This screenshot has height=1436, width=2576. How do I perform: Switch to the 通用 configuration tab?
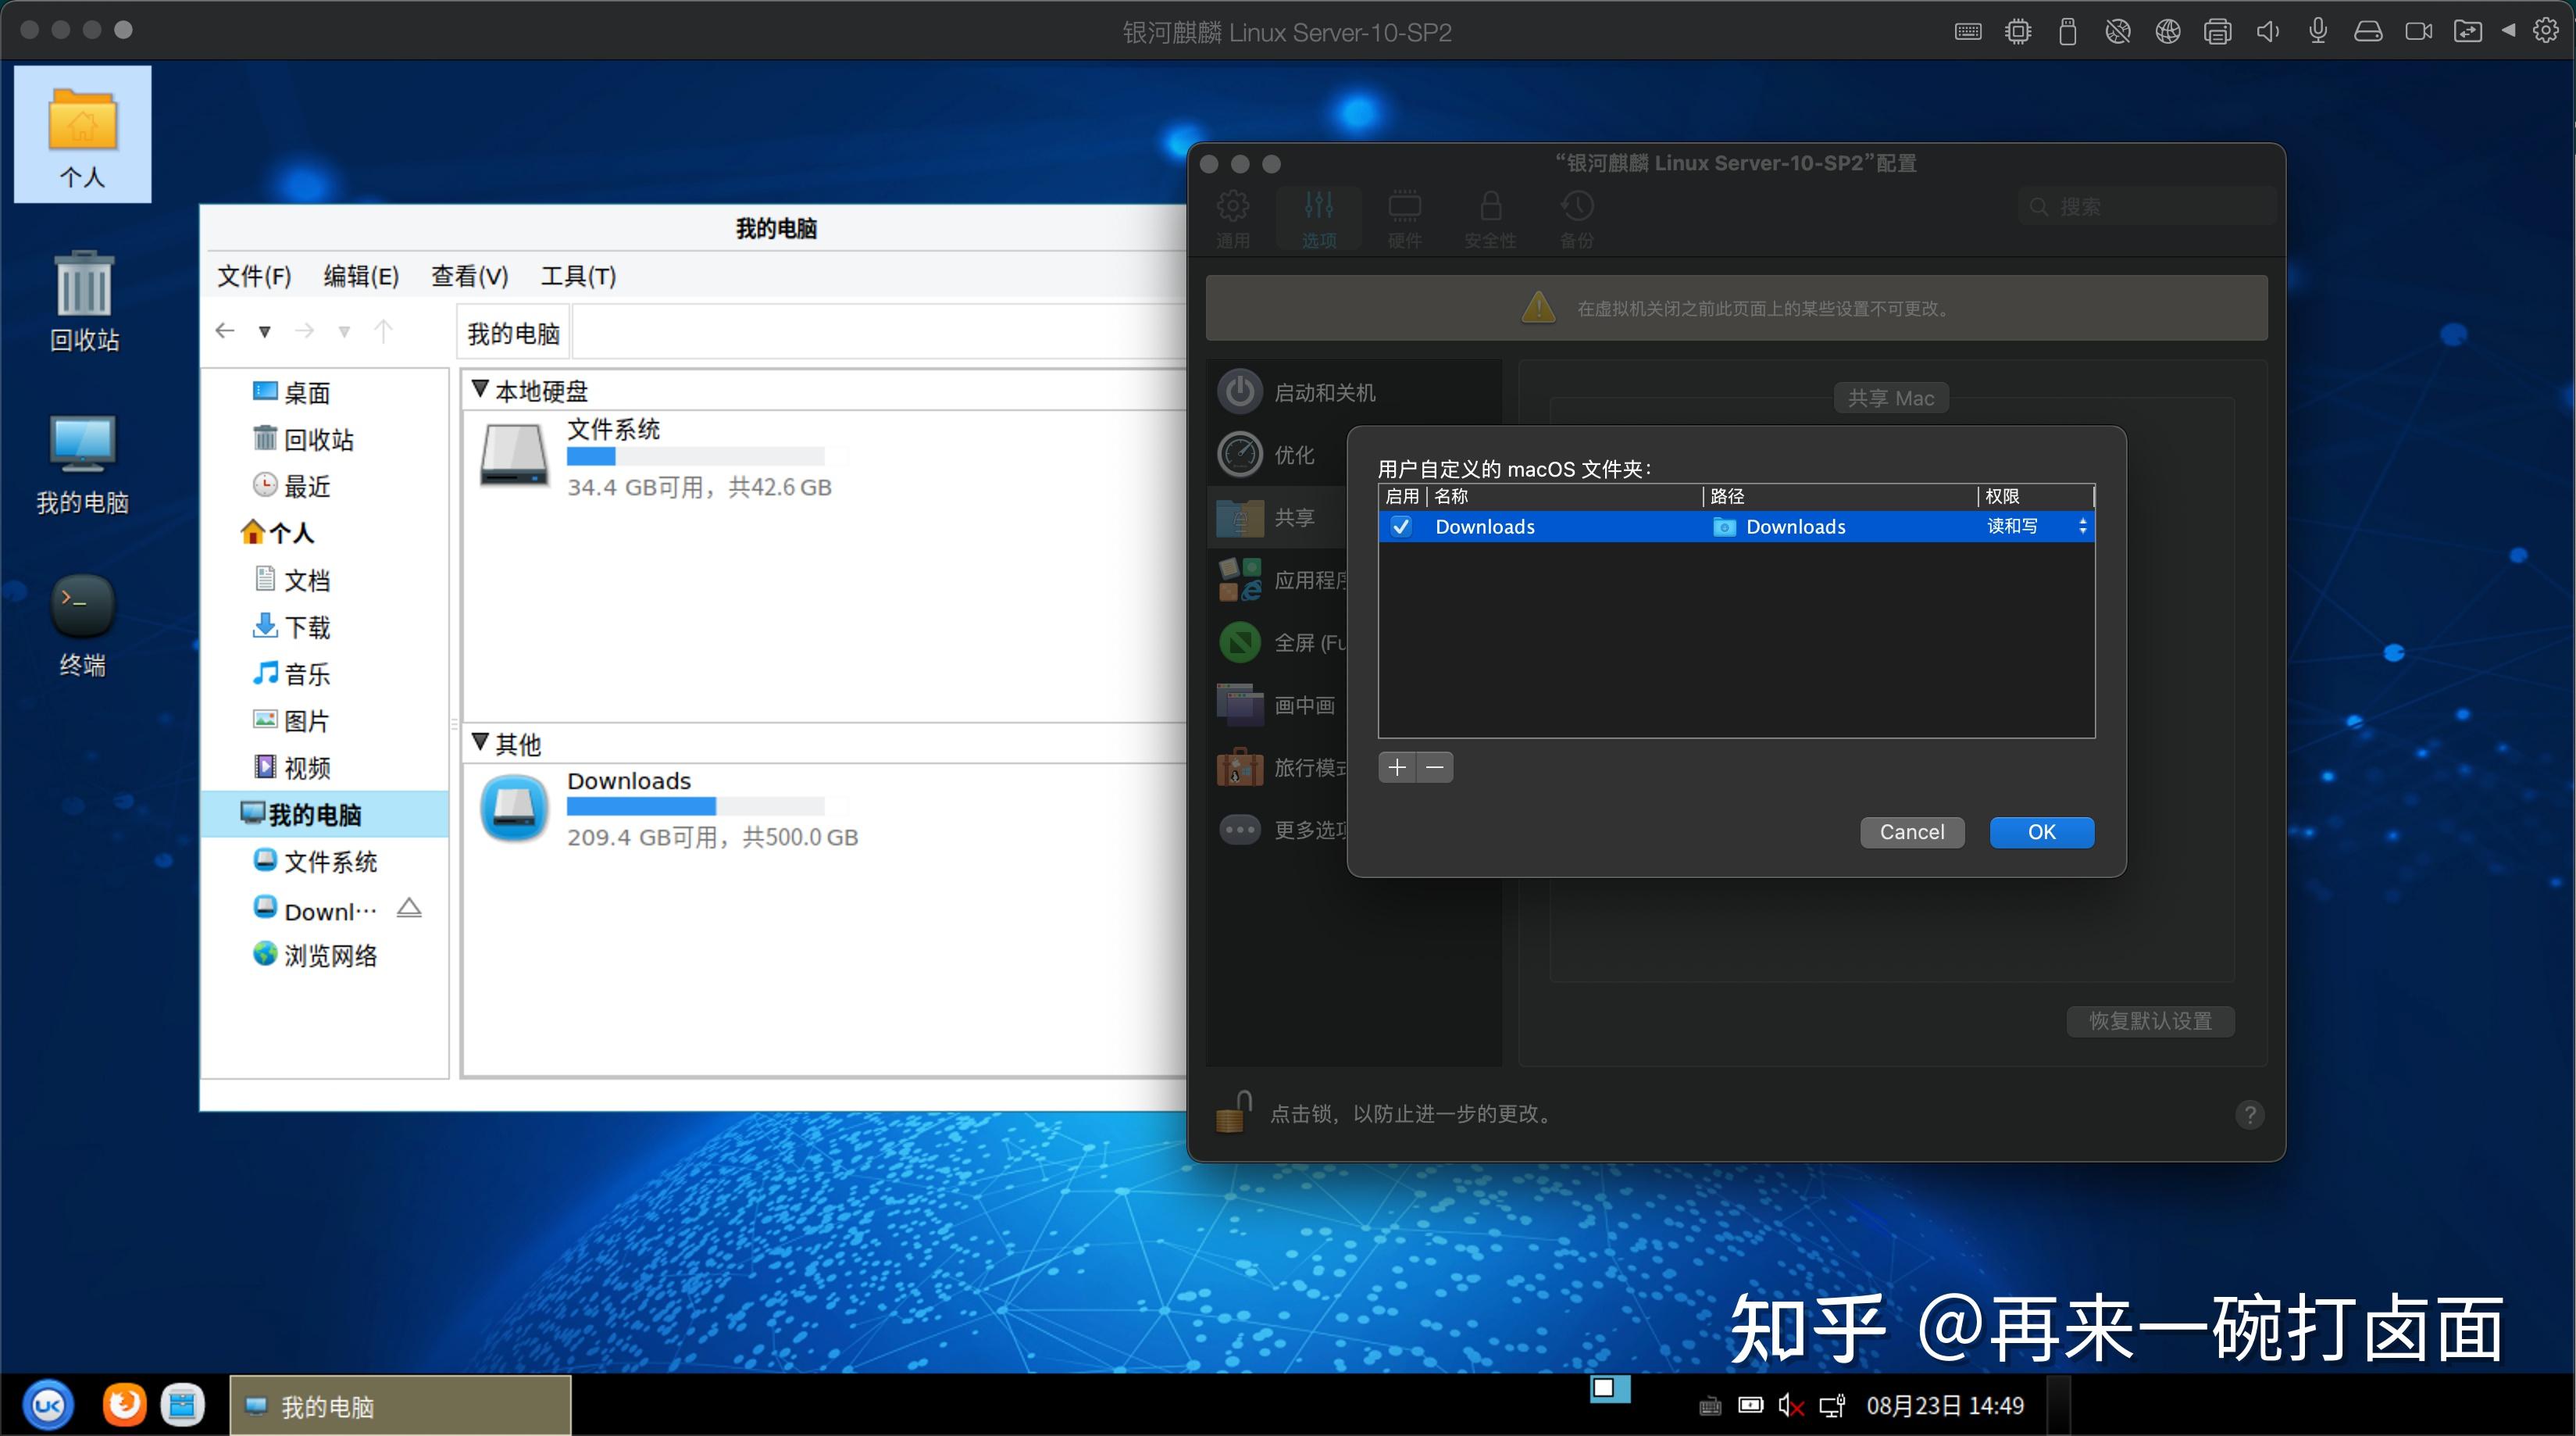[1233, 218]
